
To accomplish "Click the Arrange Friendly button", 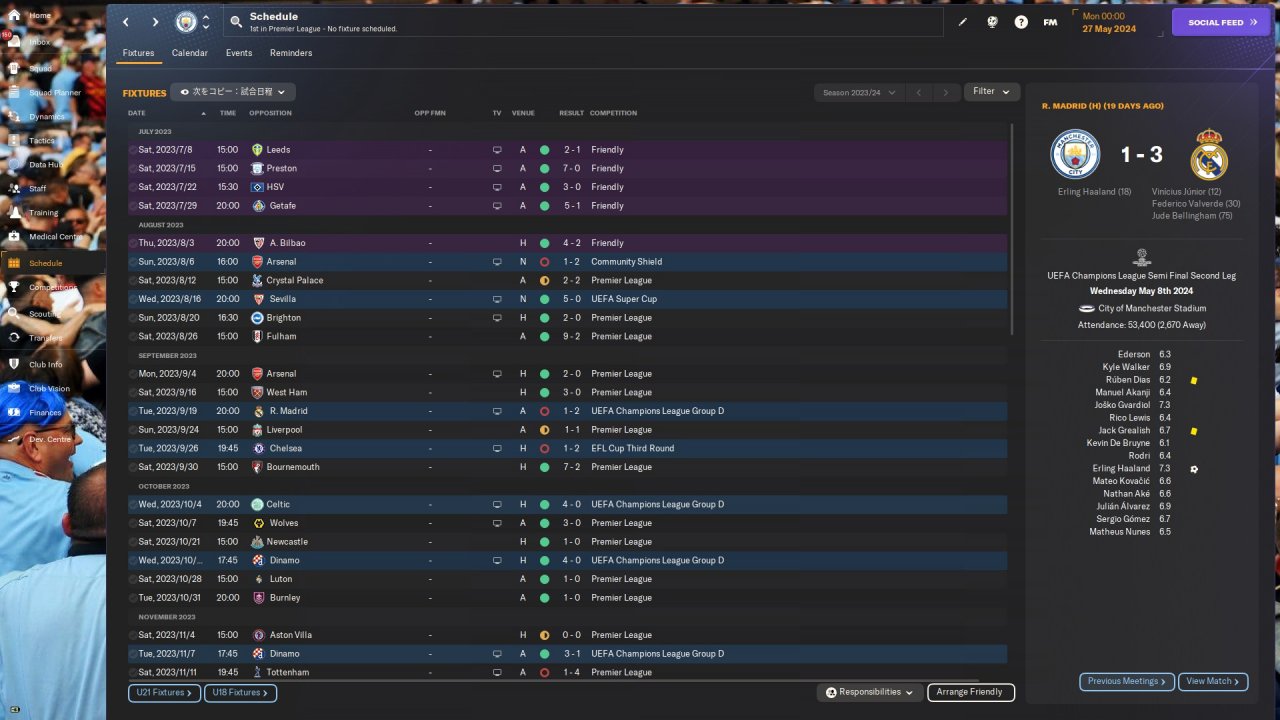I will 970,692.
